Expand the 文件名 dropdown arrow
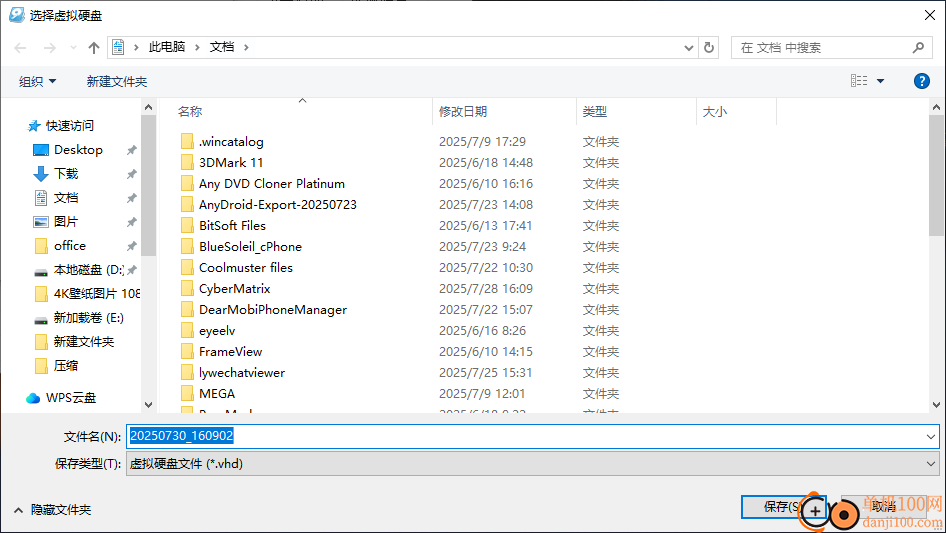946x533 pixels. click(x=930, y=436)
